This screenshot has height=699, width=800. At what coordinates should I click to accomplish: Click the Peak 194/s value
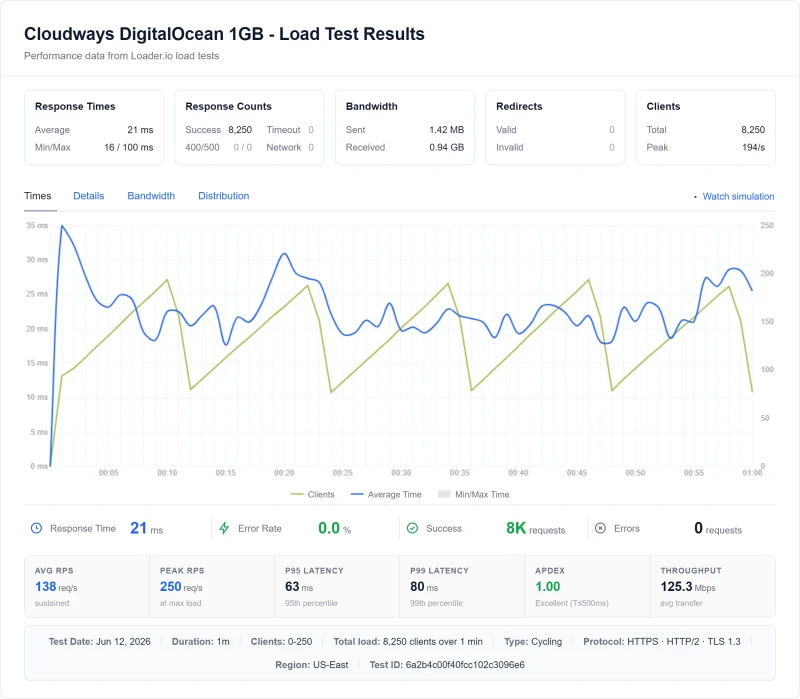click(x=754, y=147)
